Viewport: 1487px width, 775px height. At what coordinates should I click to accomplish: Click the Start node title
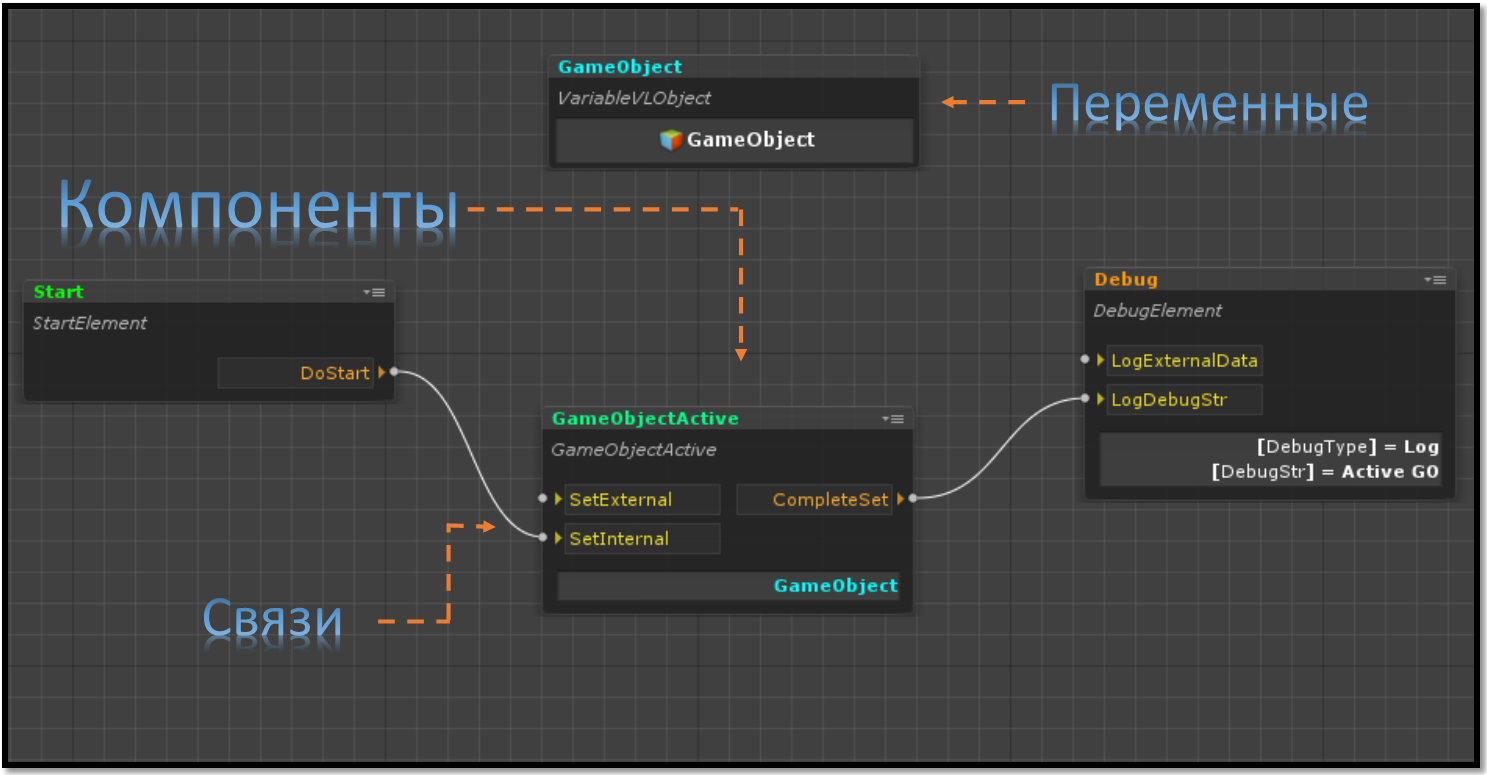59,292
